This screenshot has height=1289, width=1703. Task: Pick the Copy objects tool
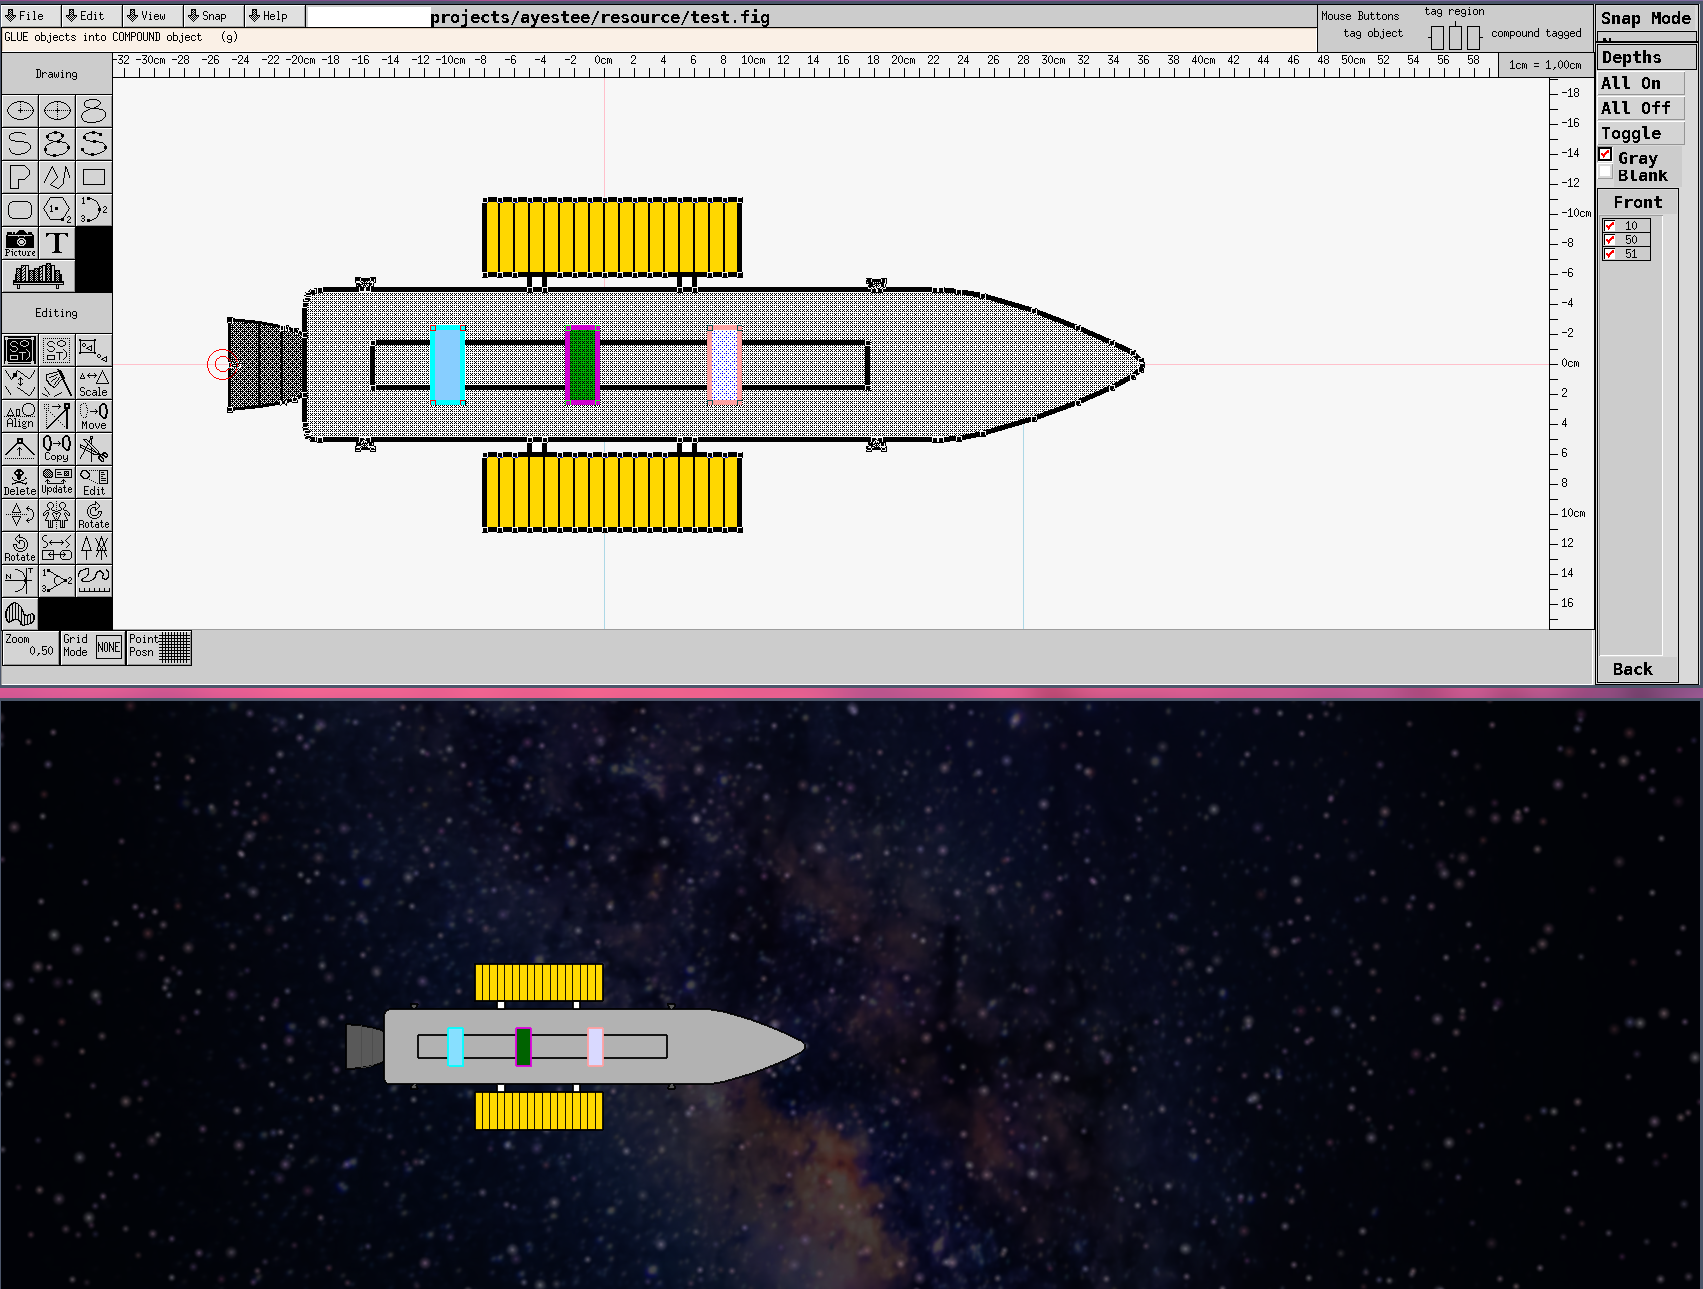57,448
